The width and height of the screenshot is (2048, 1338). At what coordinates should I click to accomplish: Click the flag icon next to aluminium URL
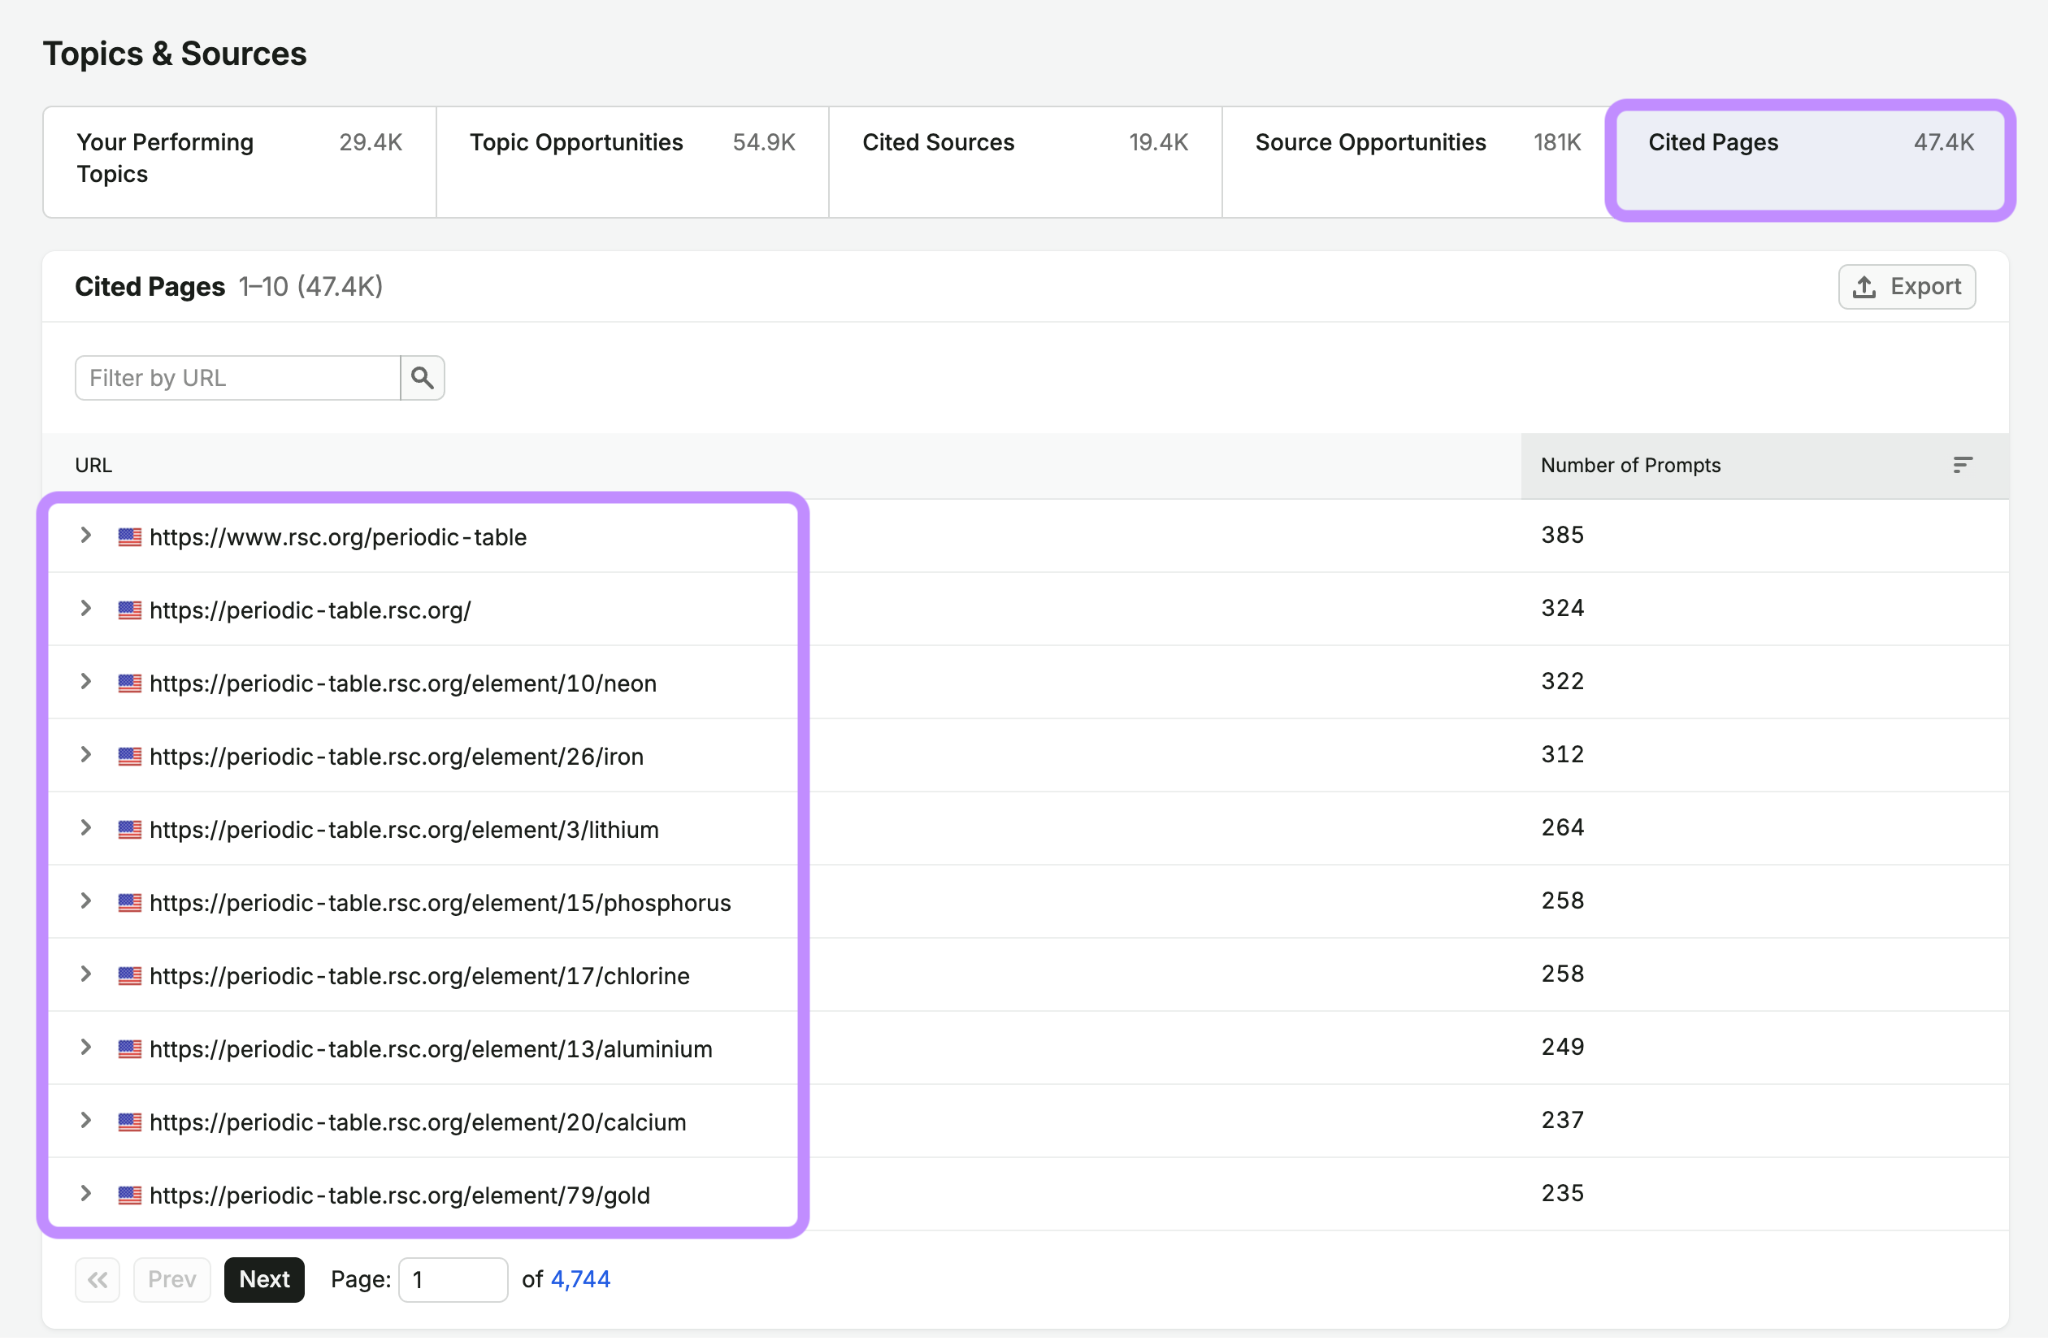(x=130, y=1049)
